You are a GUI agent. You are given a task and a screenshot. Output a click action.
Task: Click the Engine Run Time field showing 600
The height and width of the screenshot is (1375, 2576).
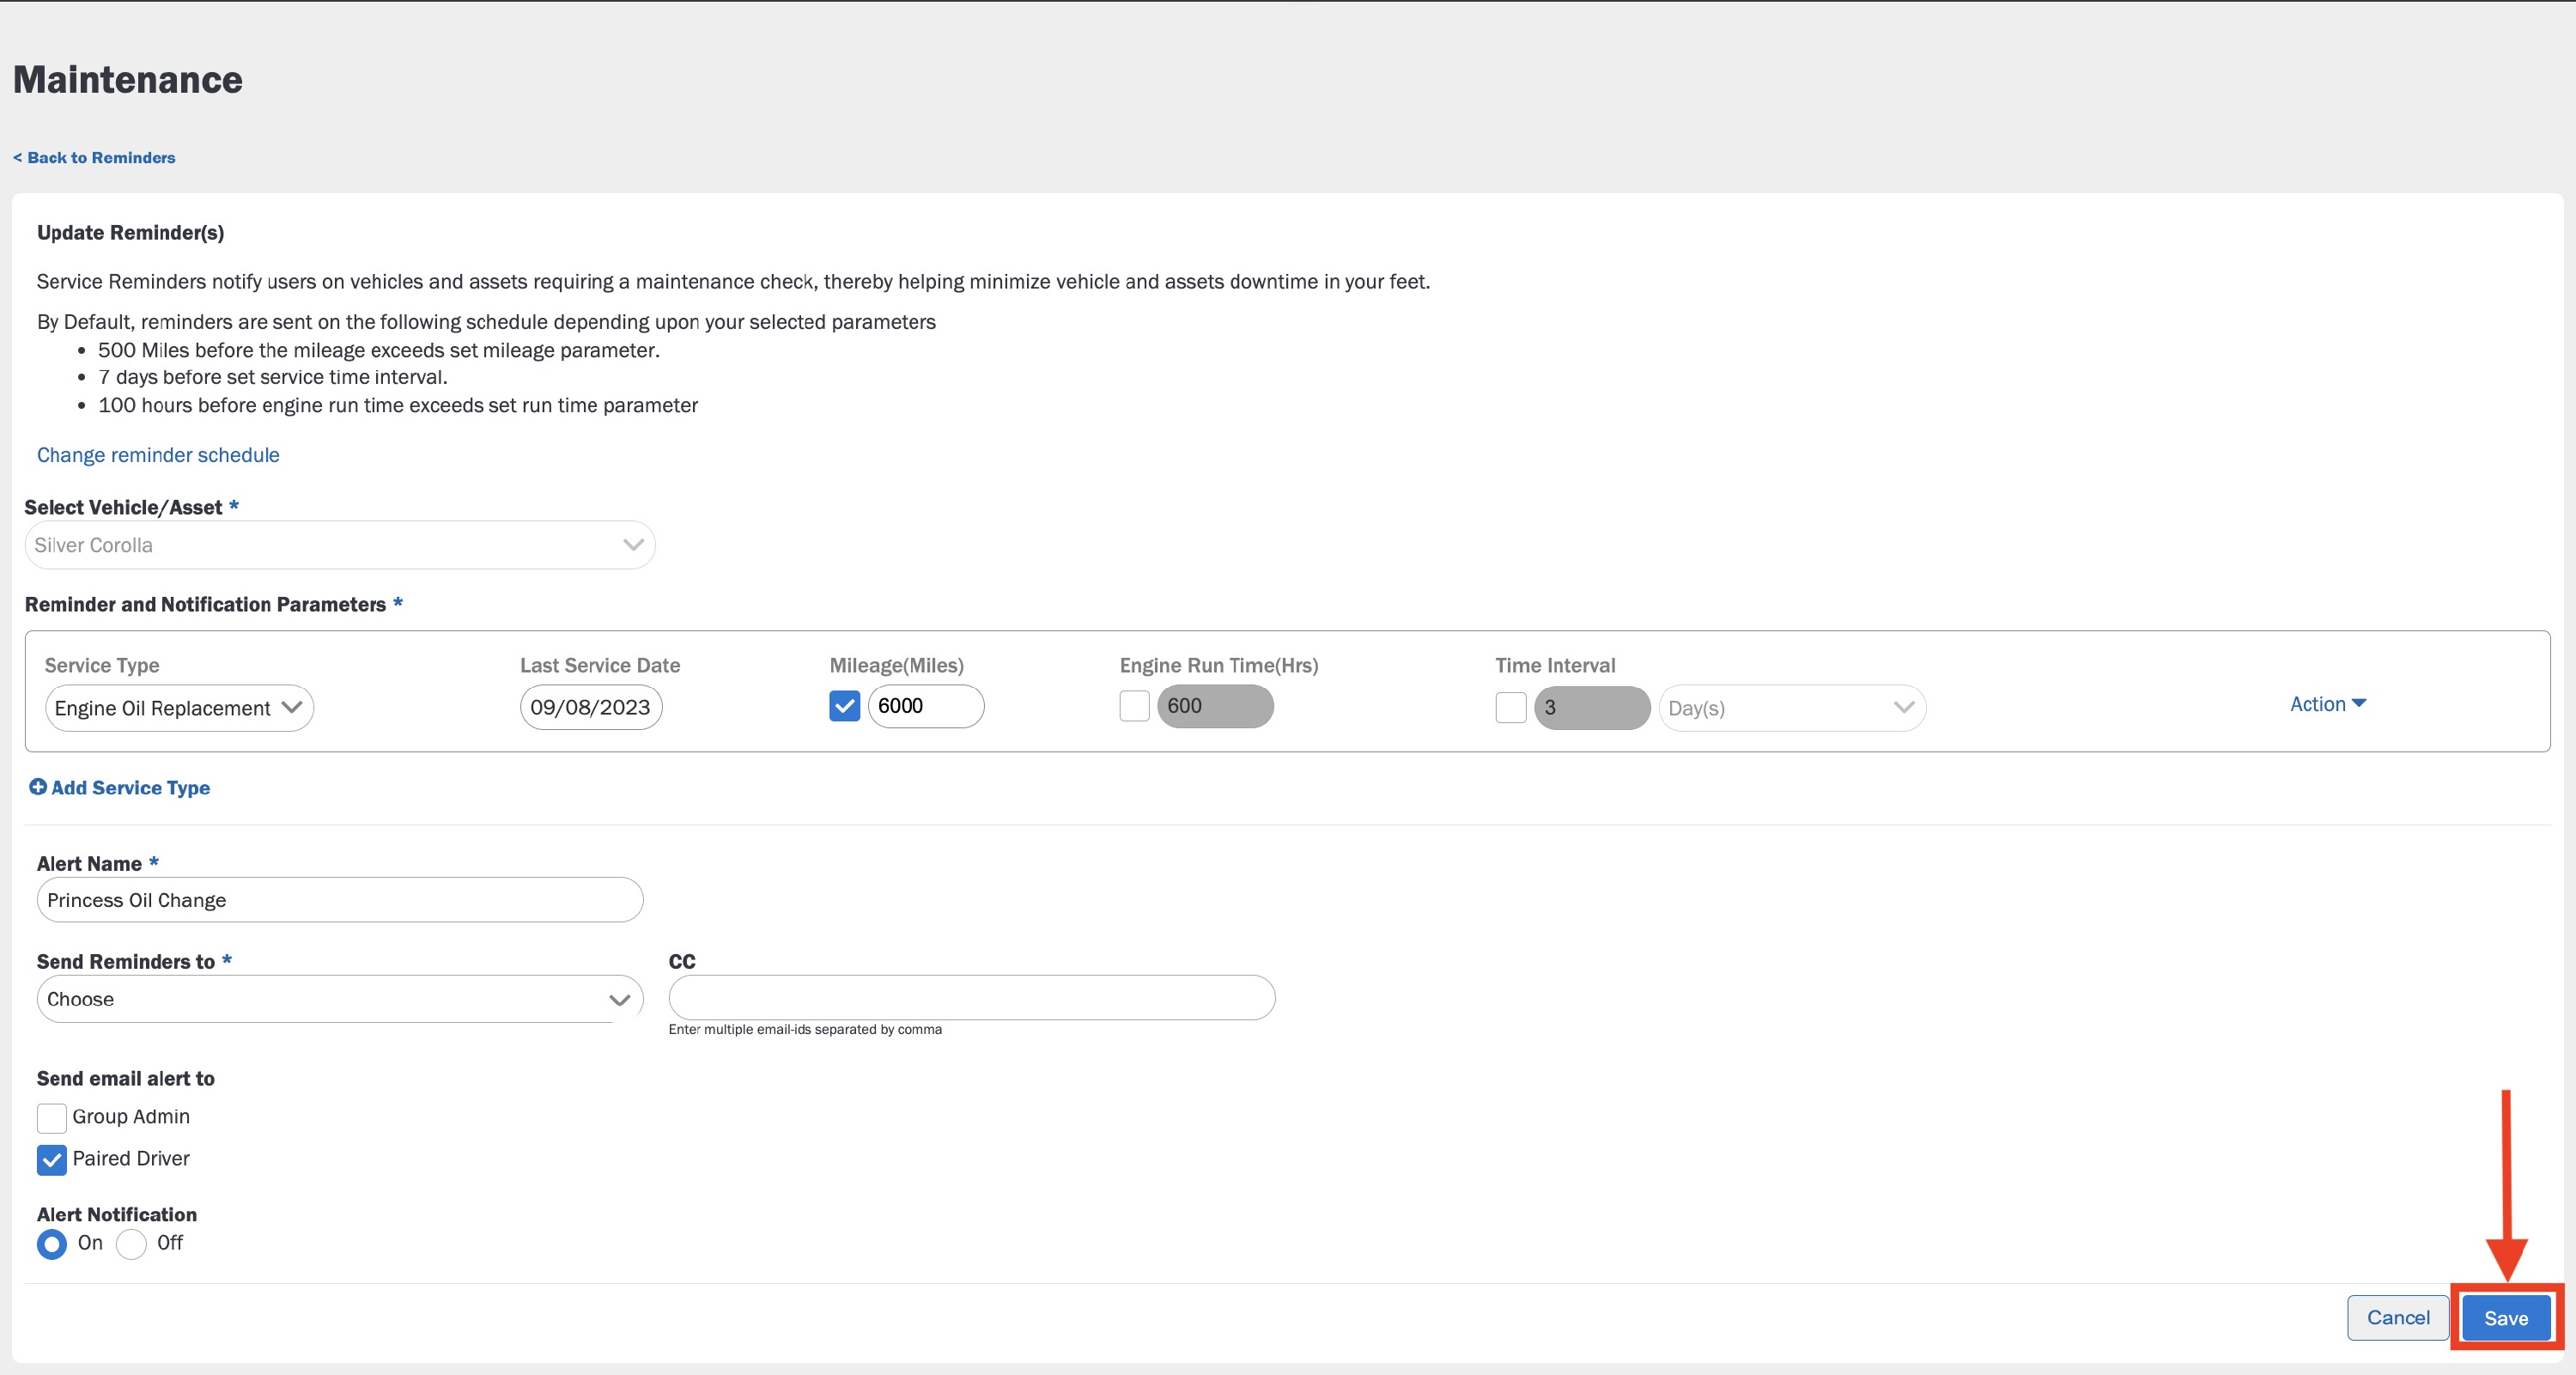point(1215,706)
